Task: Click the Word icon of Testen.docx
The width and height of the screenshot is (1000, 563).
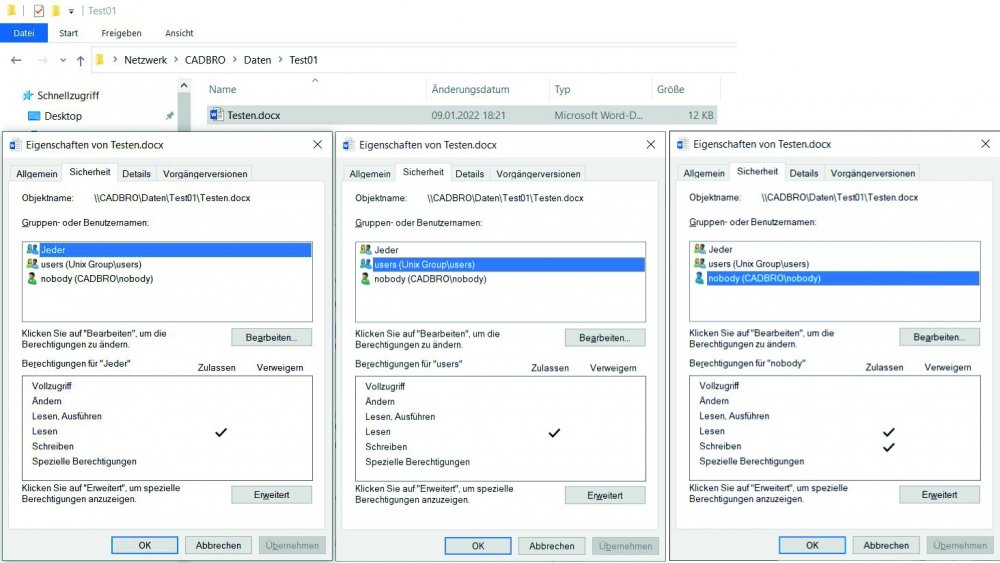Action: click(x=216, y=115)
